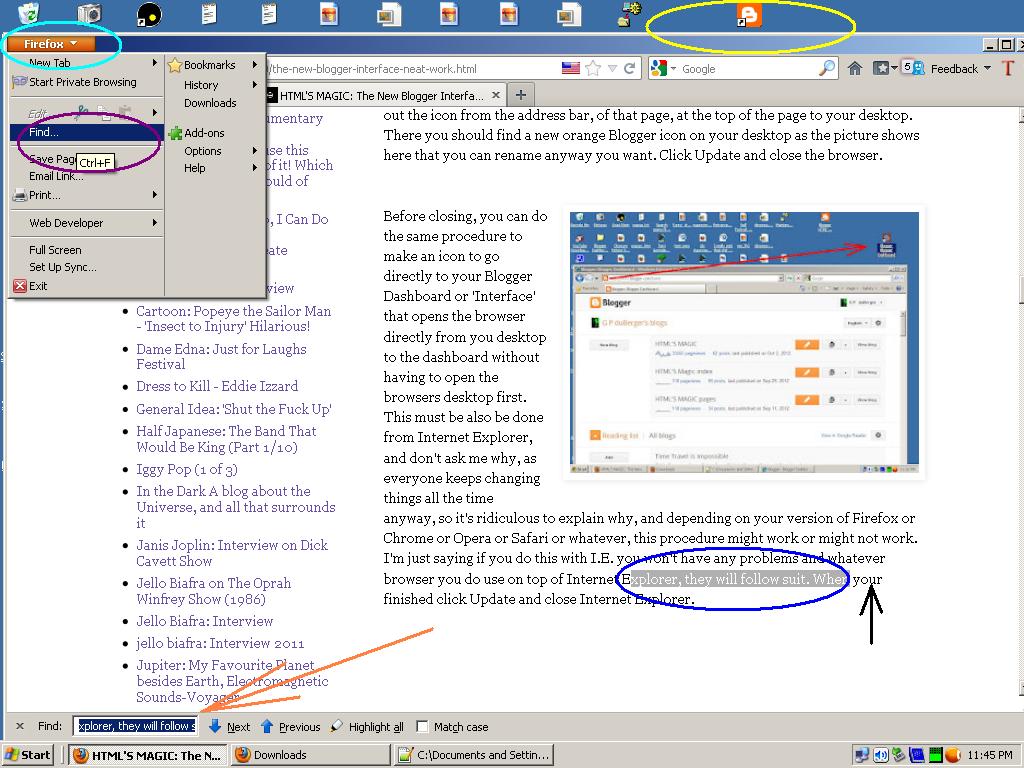Image resolution: width=1024 pixels, height=768 pixels.
Task: Click inside the Find text field
Action: [133, 726]
